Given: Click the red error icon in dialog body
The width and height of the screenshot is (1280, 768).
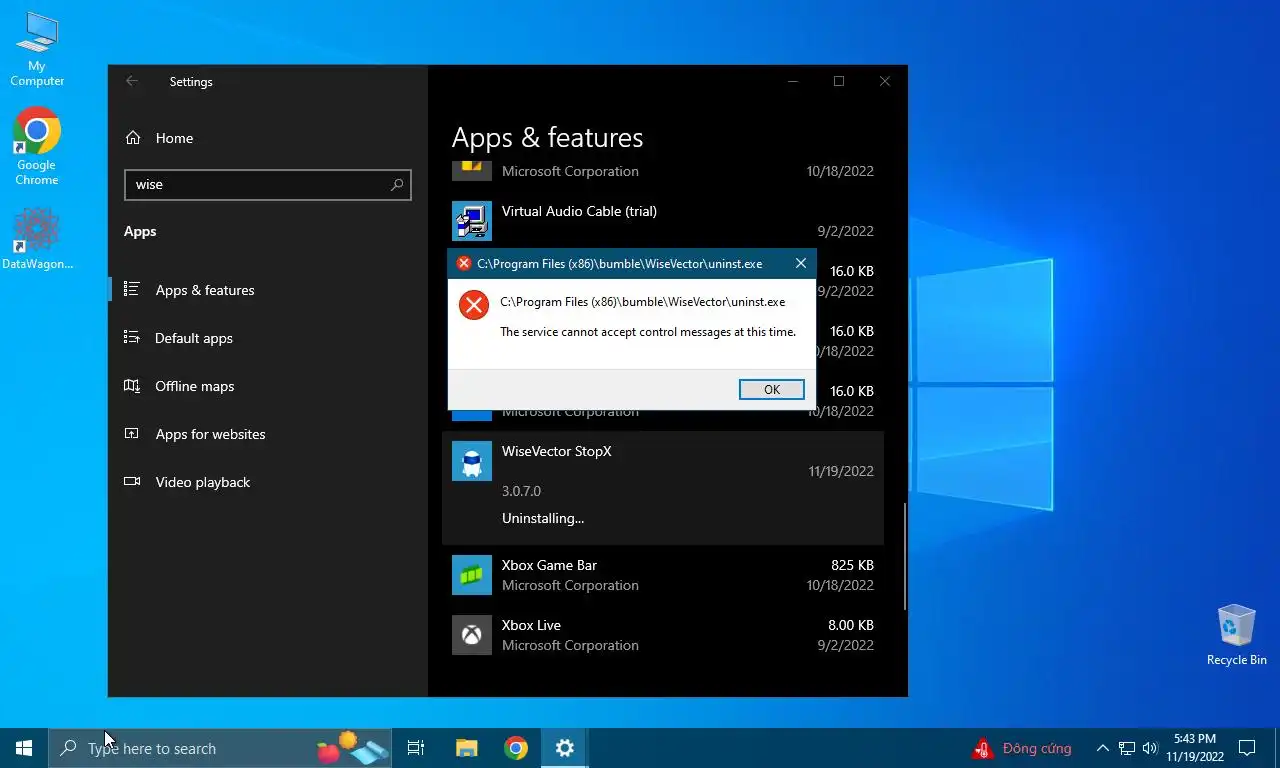Looking at the screenshot, I should (x=474, y=305).
